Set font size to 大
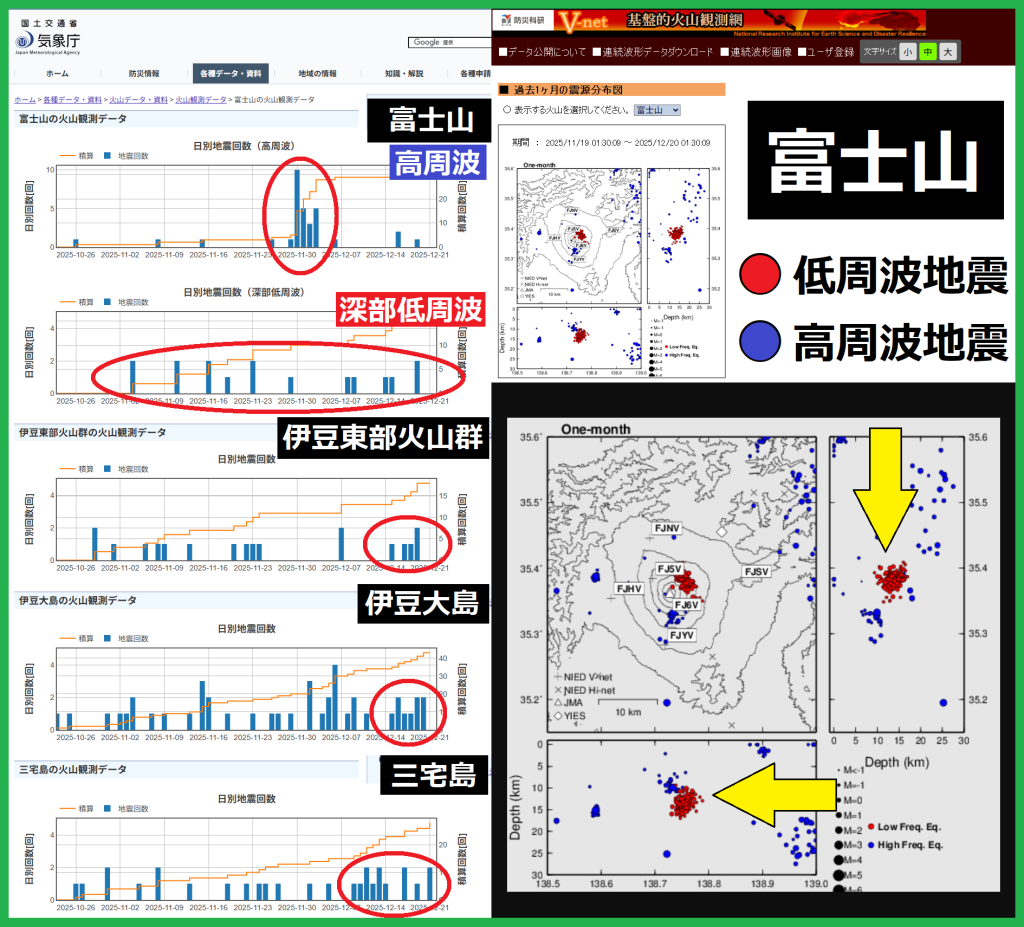Viewport: 1024px width, 927px height. coord(948,51)
